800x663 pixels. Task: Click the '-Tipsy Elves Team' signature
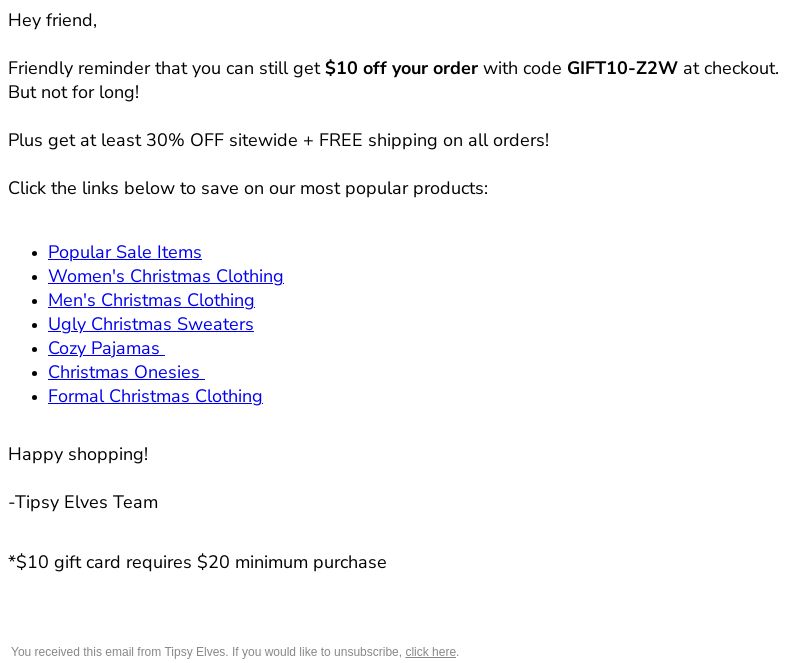[83, 502]
